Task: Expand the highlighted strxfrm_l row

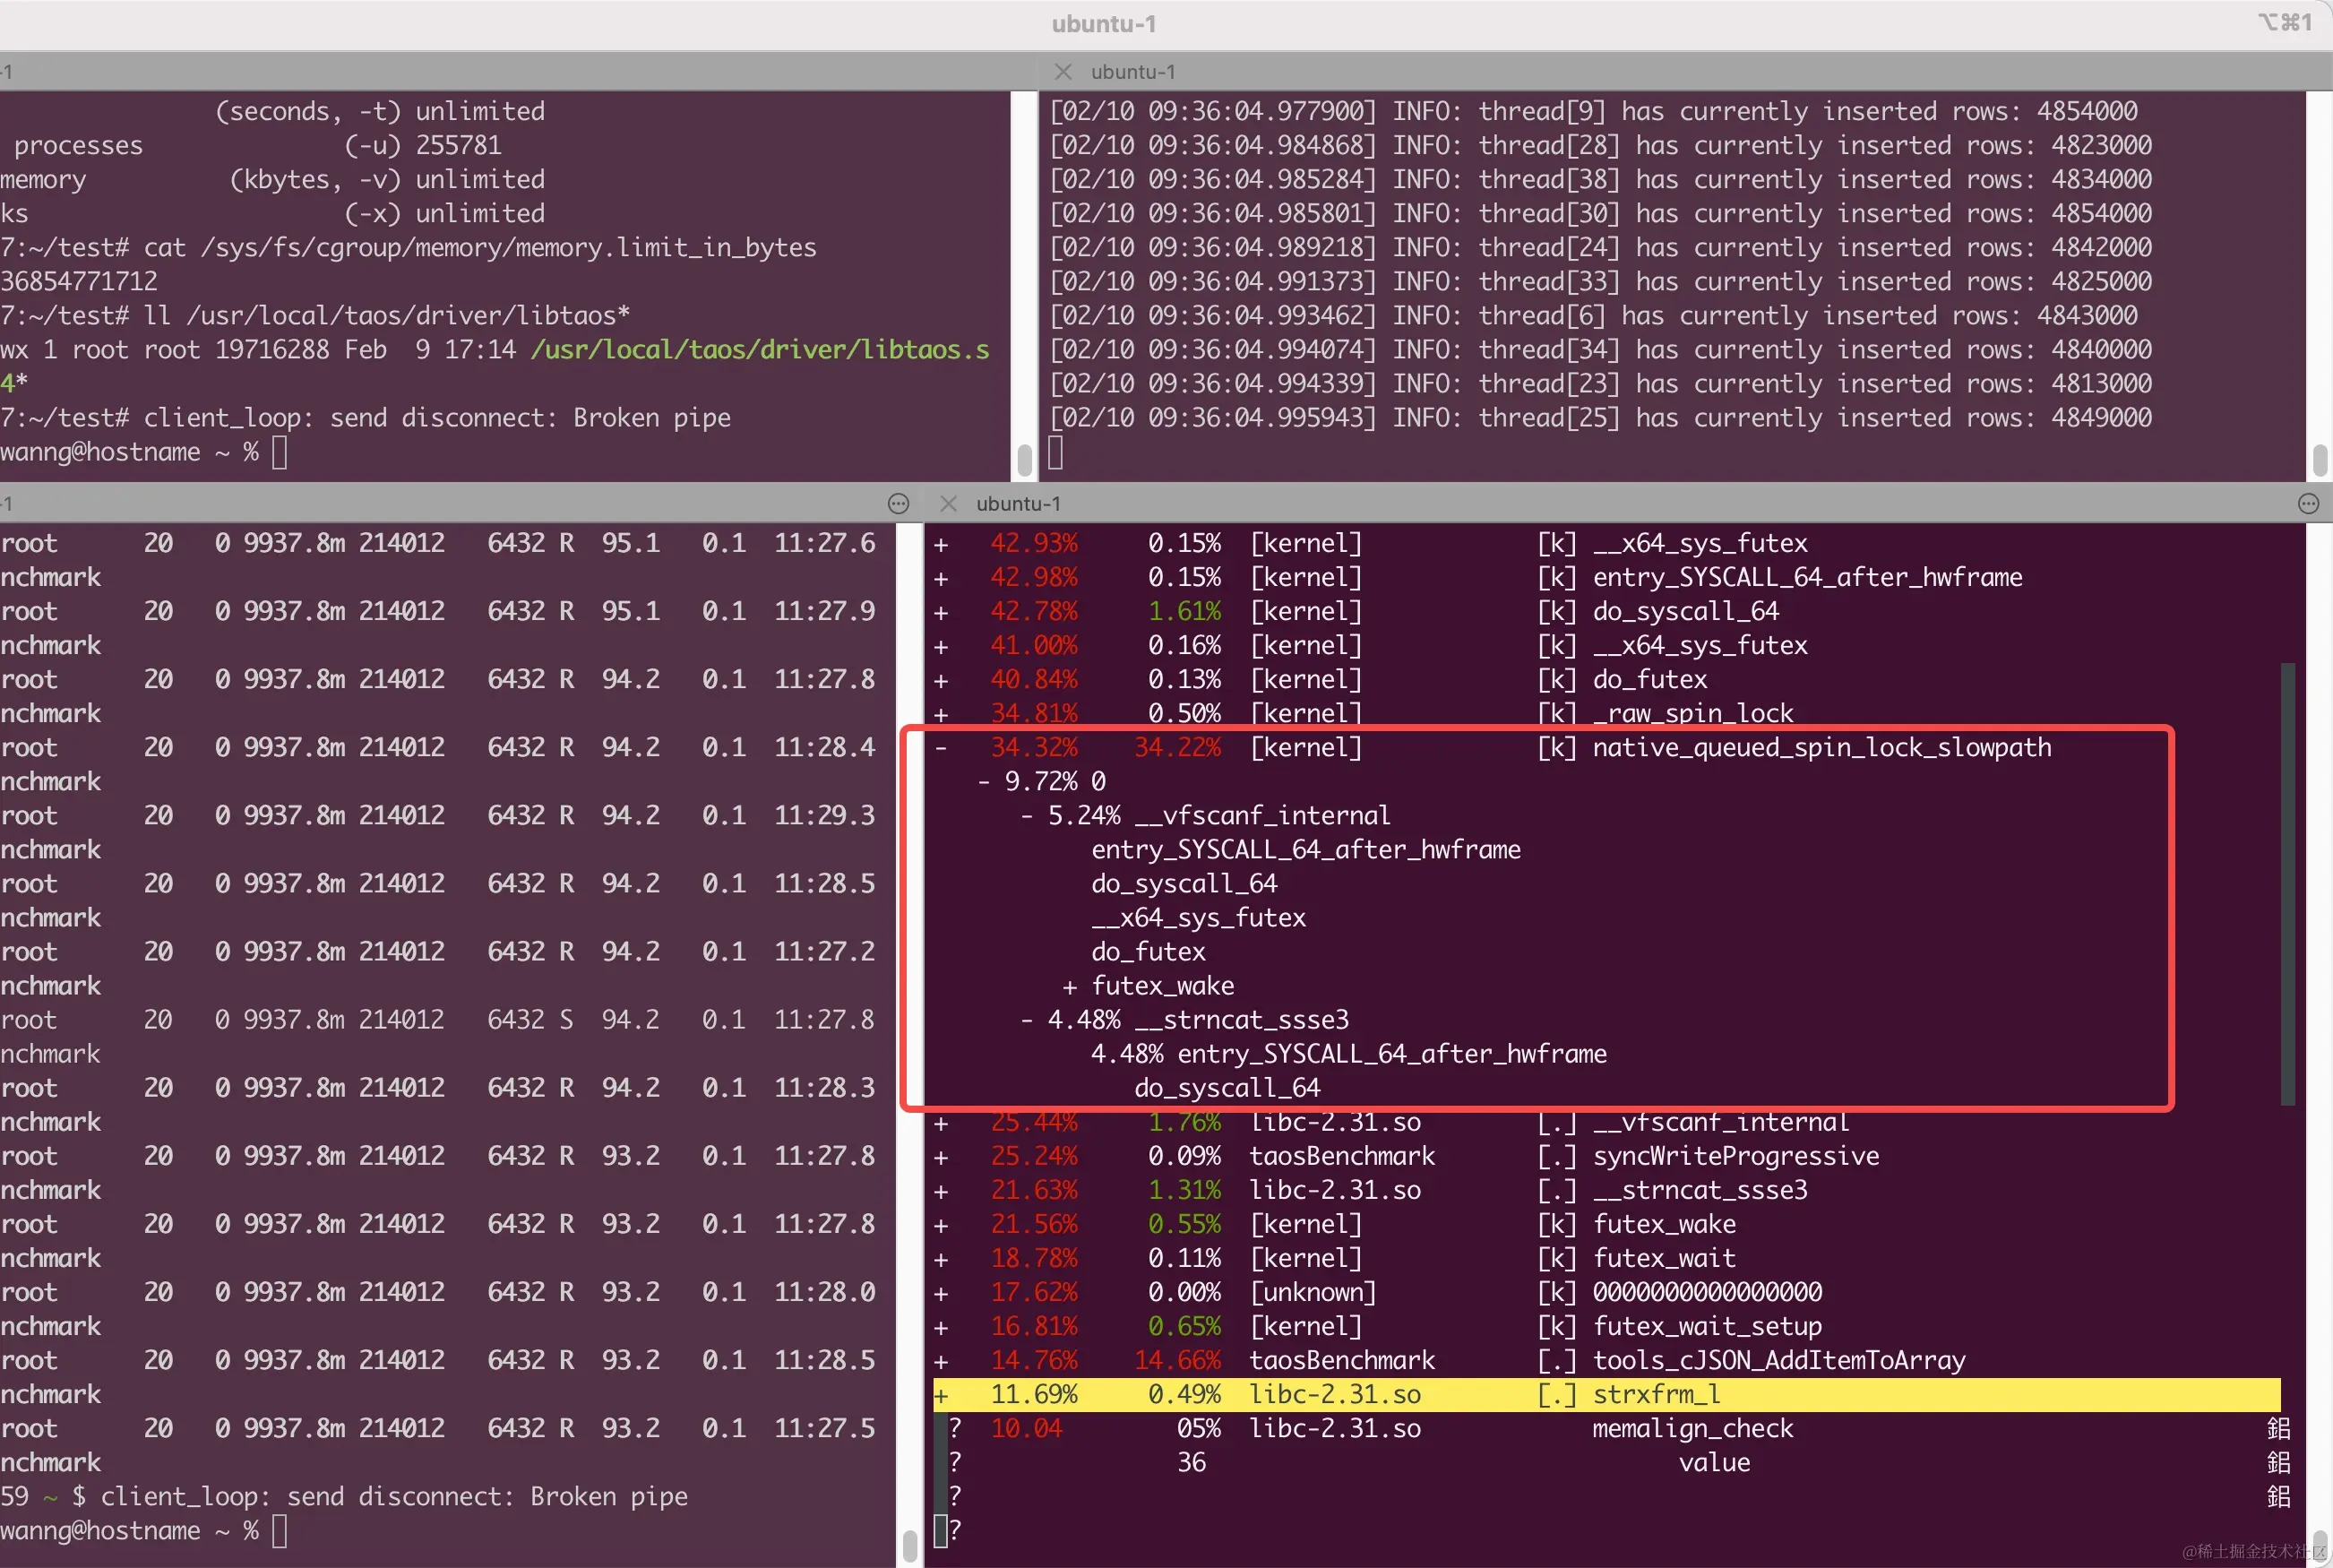Action: click(940, 1395)
